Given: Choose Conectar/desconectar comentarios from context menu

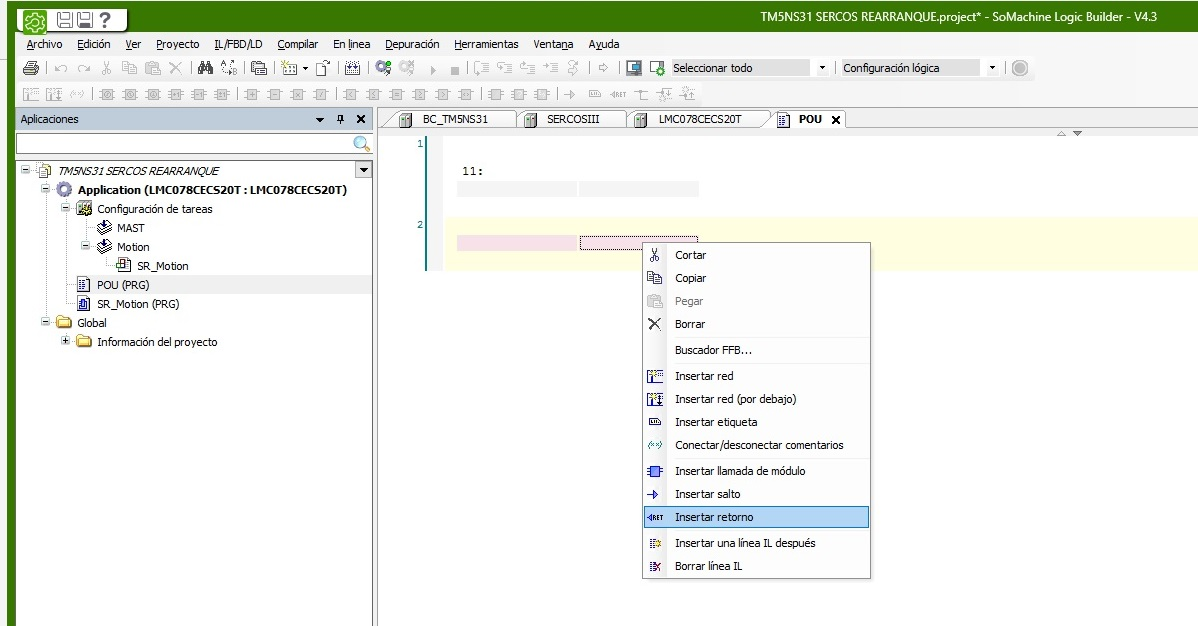Looking at the screenshot, I should [x=756, y=445].
